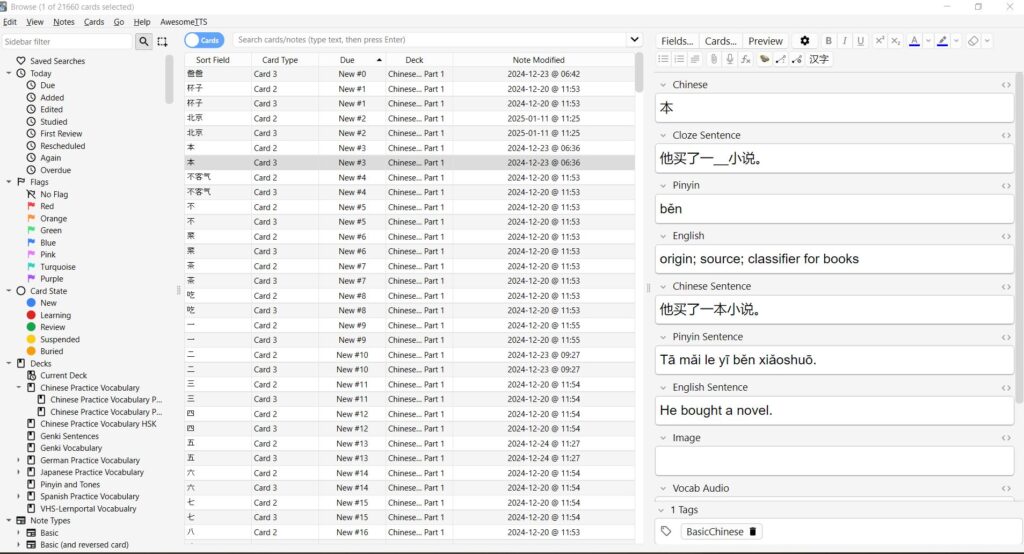Click the Search cards/notes box

click(x=430, y=39)
